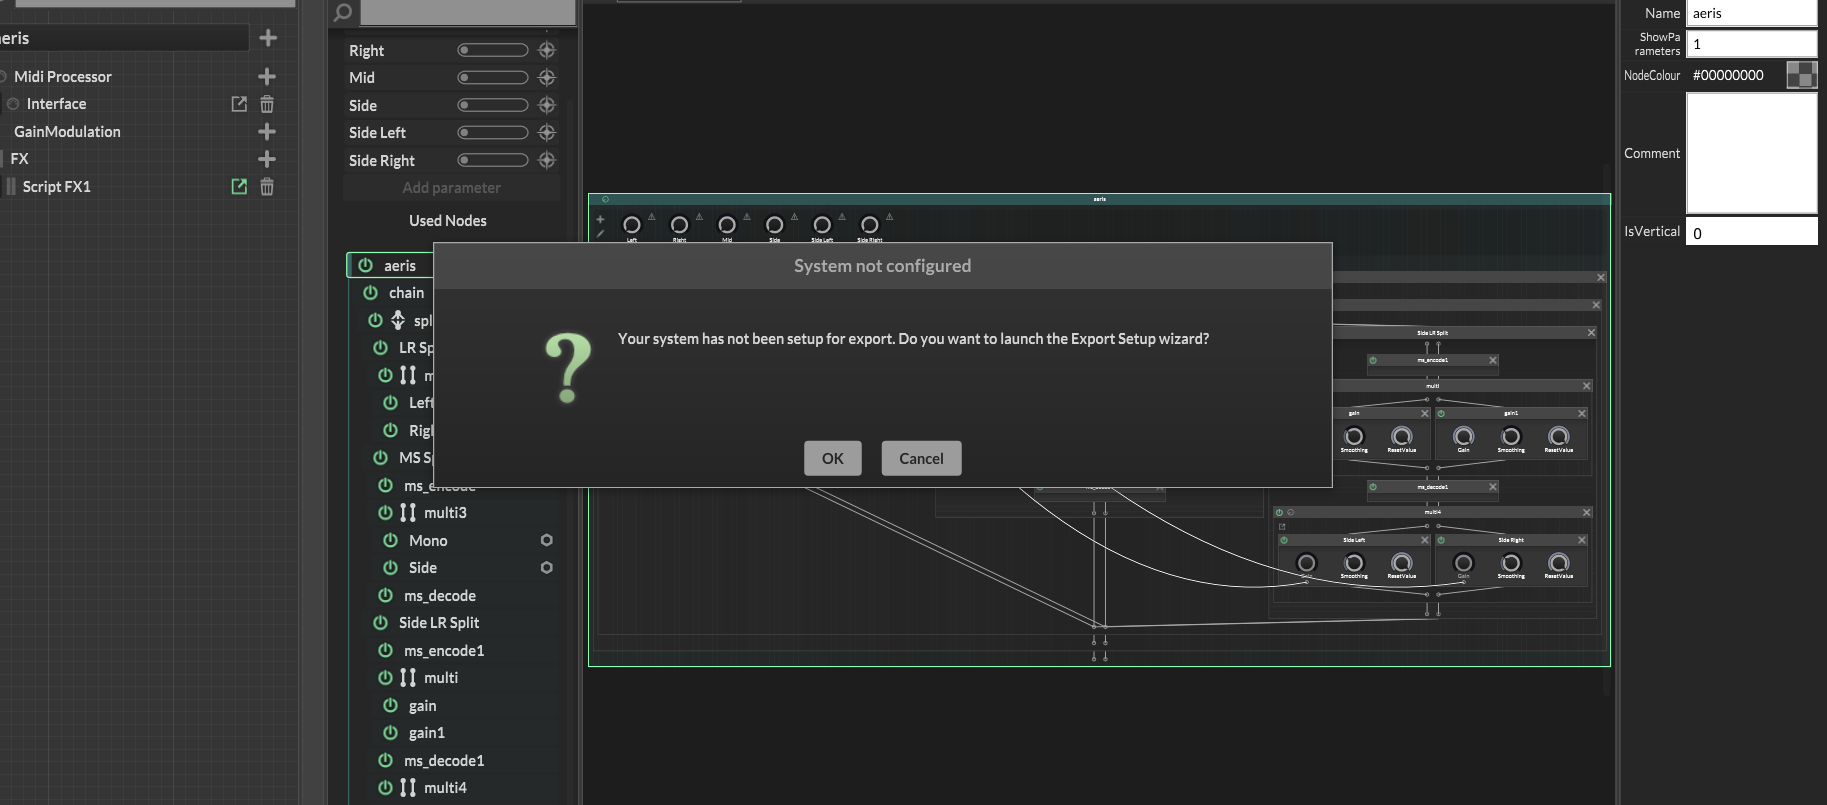The width and height of the screenshot is (1827, 805).
Task: Close the ms_decode1 node in the graph
Action: click(x=1493, y=487)
